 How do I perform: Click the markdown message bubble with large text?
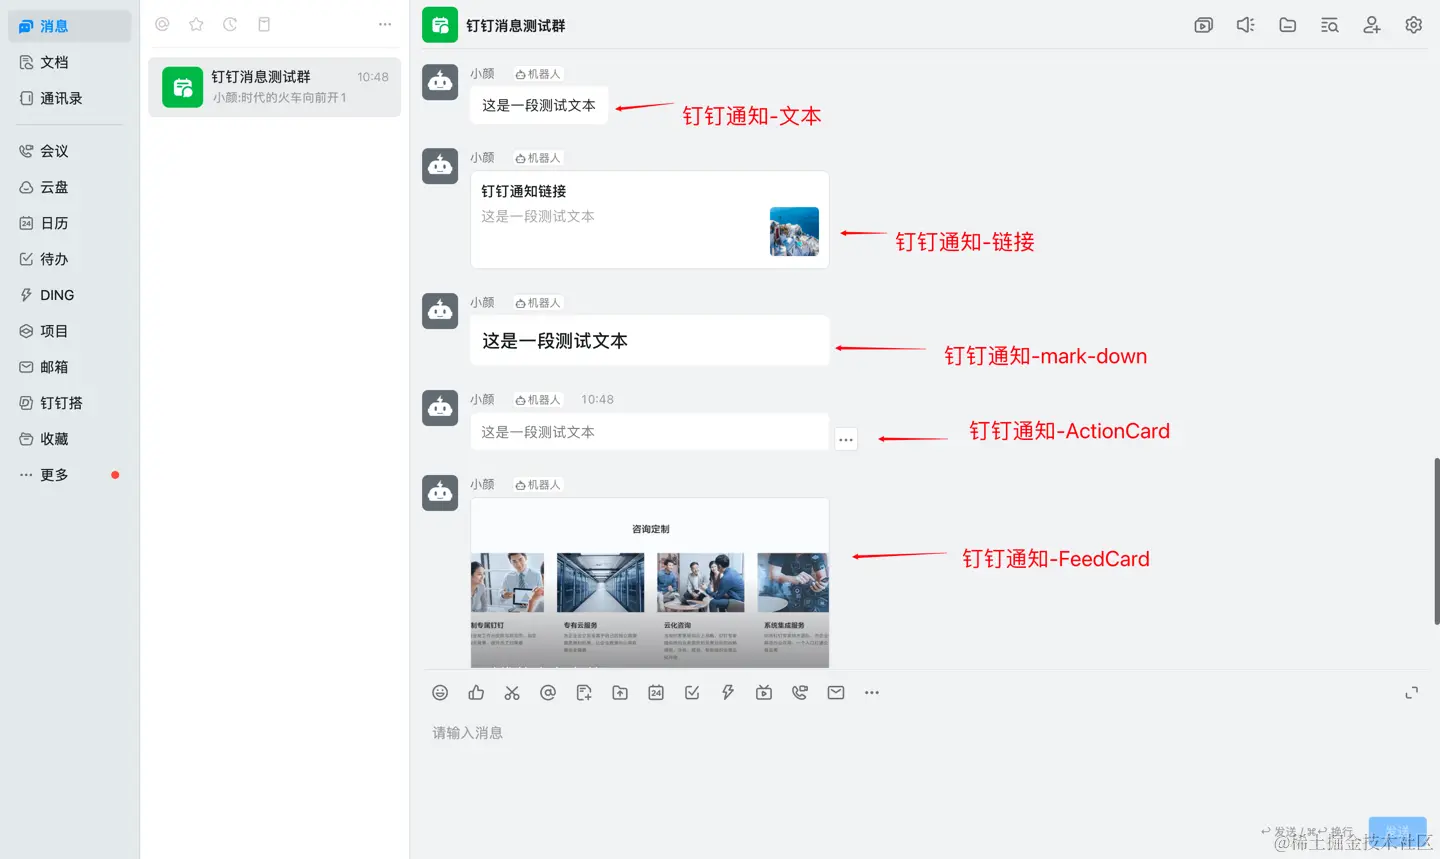pyautogui.click(x=650, y=341)
